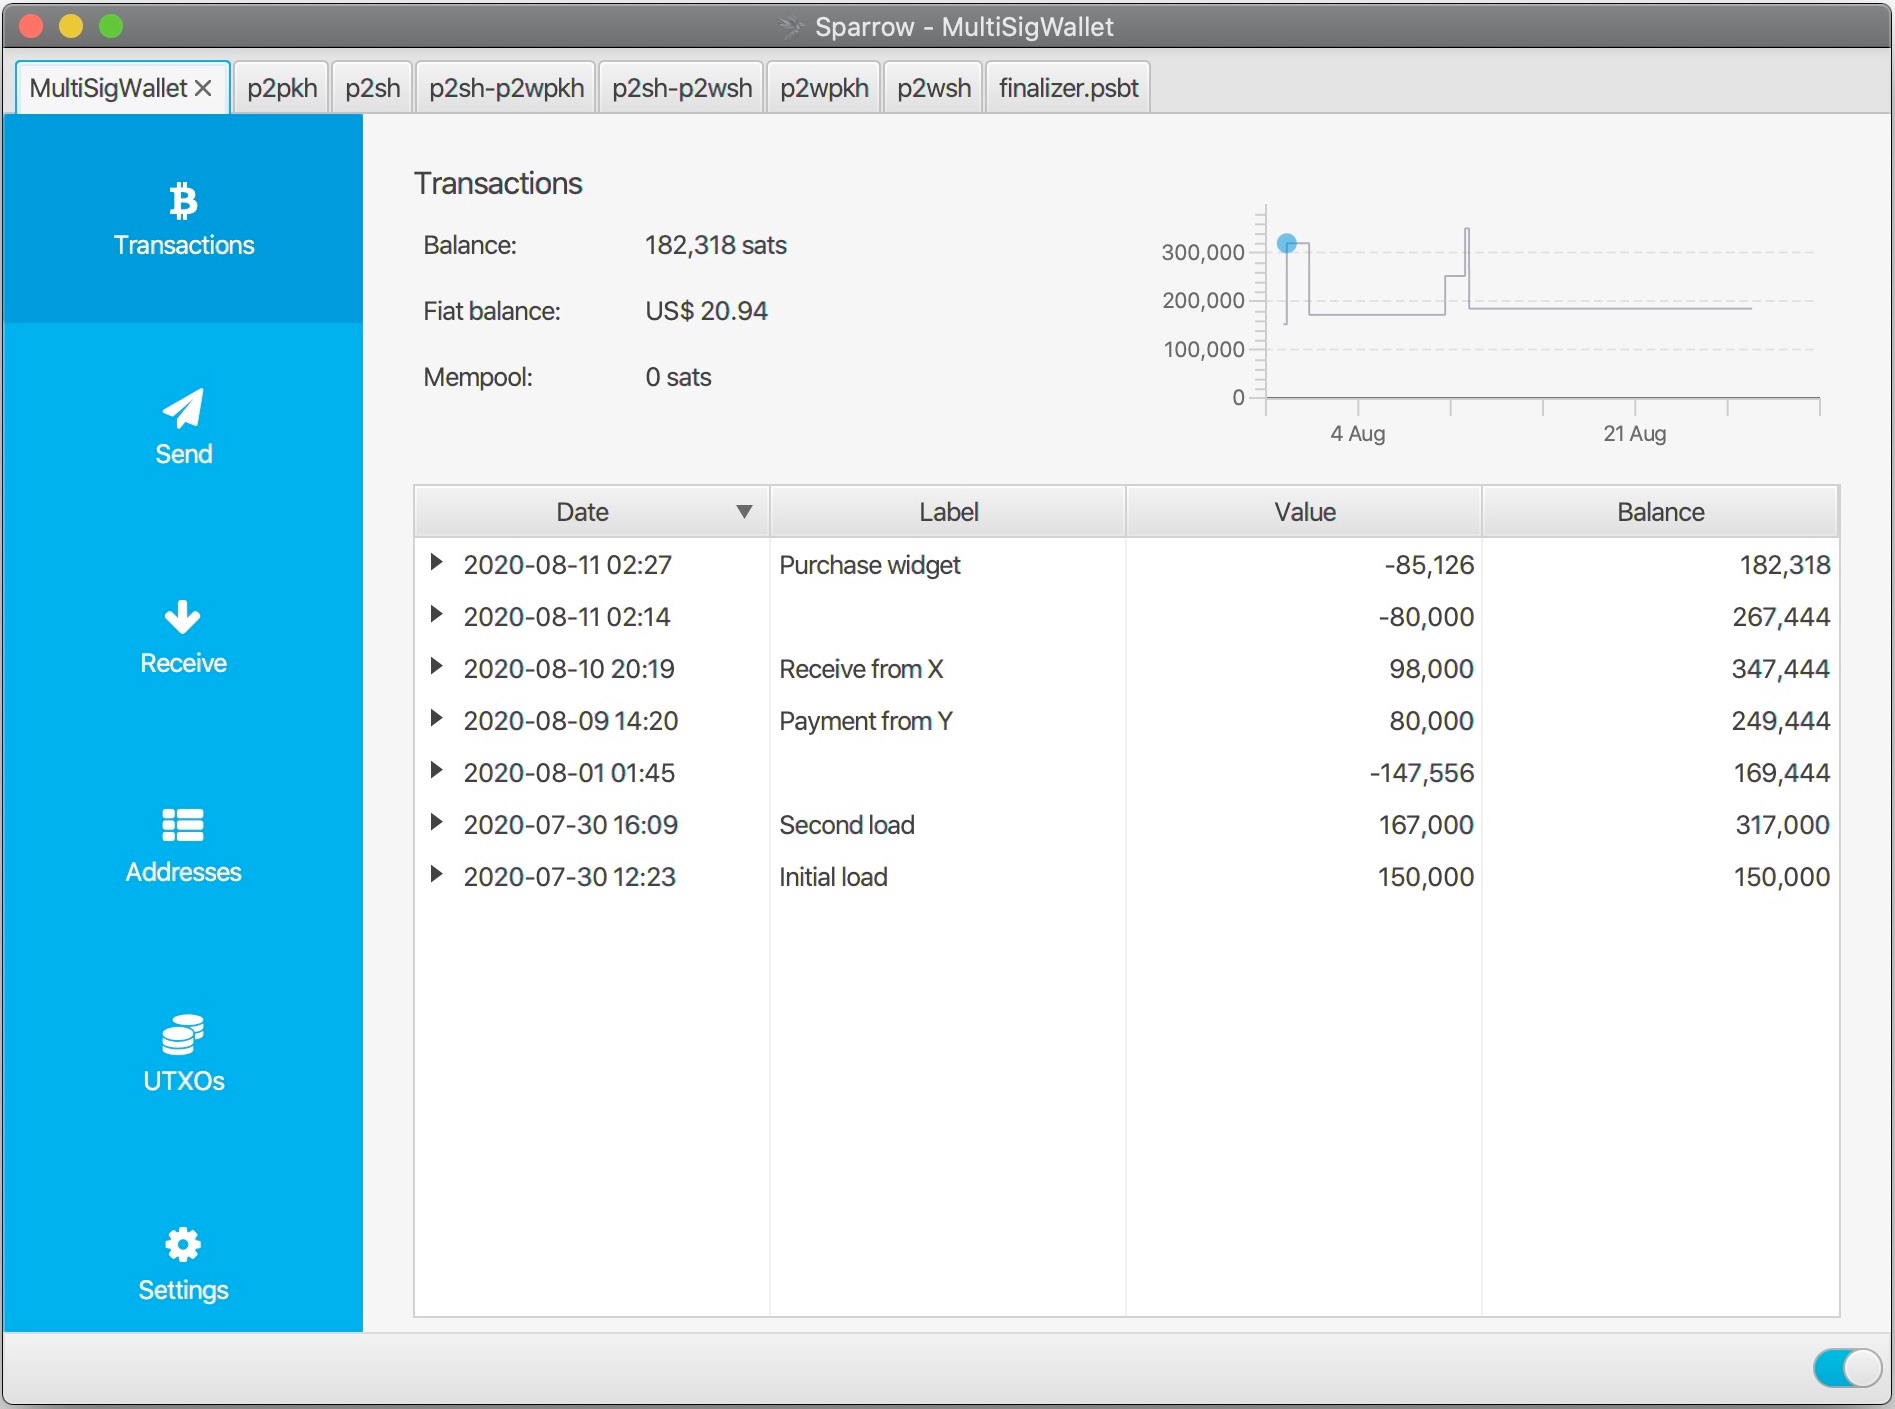
Task: Expand the 2020-08-11 02:27 transaction row
Action: (x=436, y=563)
